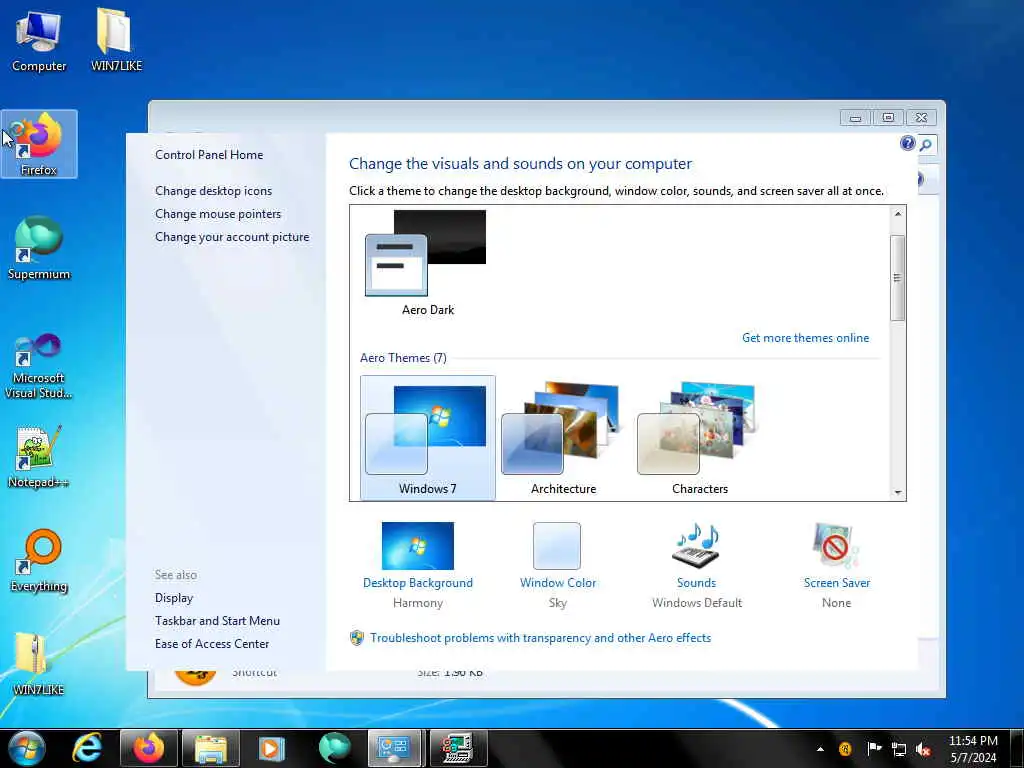Select the Characters theme

tap(699, 438)
